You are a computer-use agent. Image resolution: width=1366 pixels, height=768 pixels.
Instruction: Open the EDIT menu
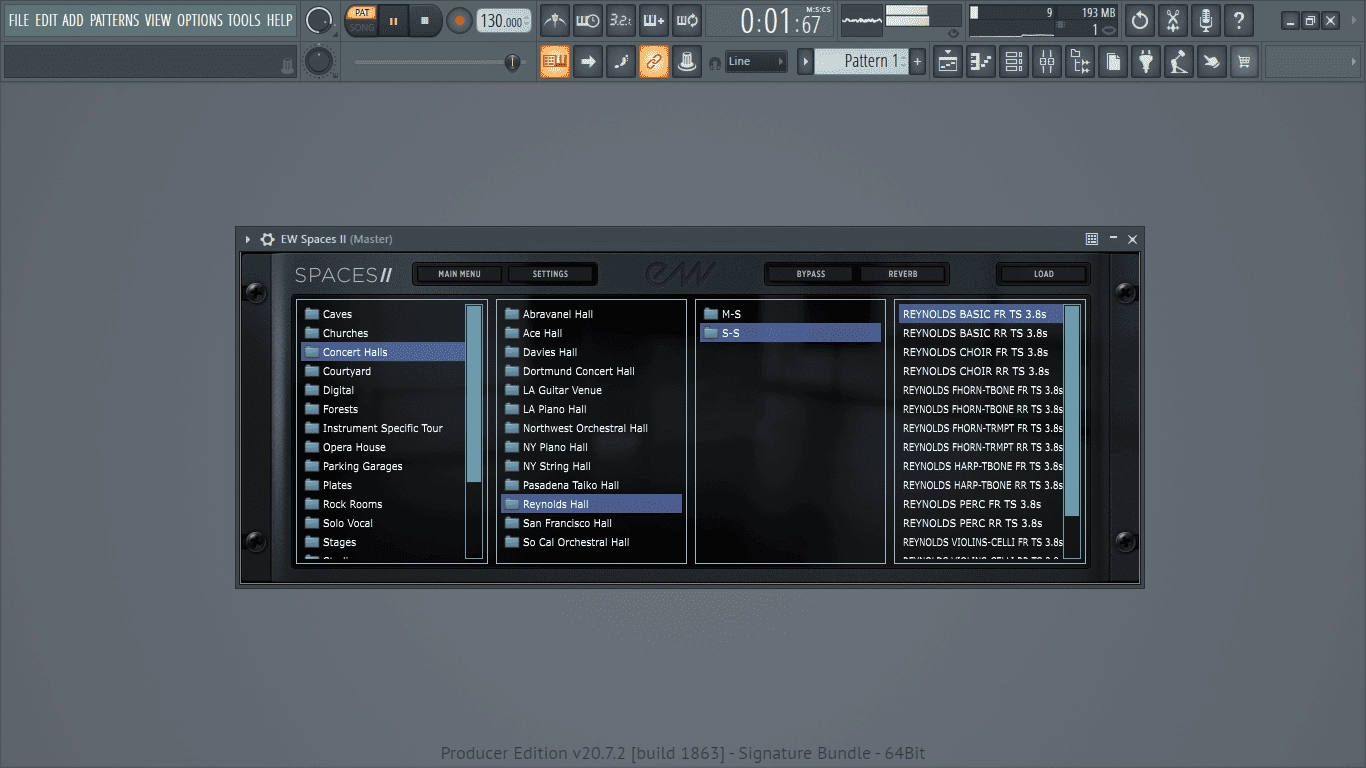coord(46,20)
